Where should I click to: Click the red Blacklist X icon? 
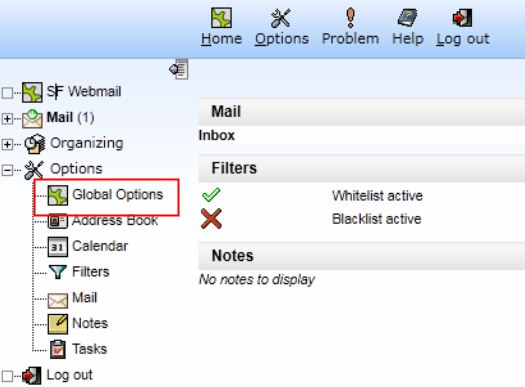tap(211, 219)
